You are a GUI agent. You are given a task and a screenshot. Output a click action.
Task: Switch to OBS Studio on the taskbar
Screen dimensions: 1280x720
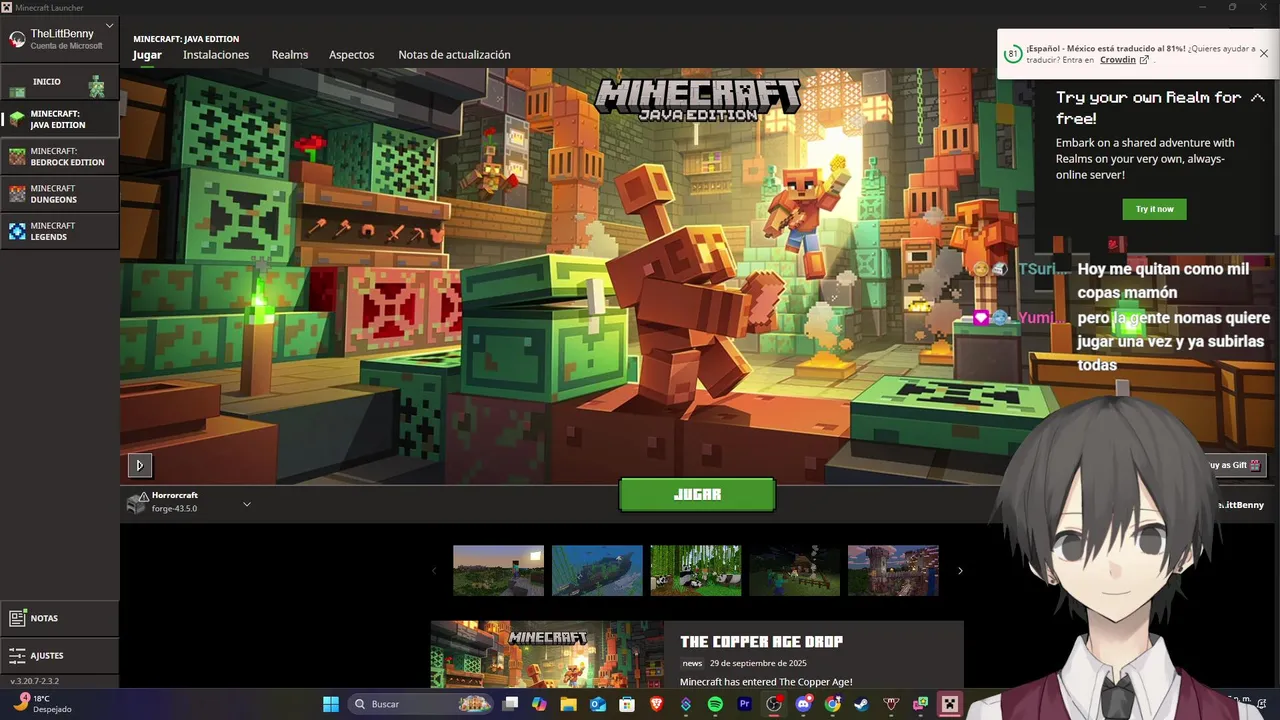tap(774, 704)
